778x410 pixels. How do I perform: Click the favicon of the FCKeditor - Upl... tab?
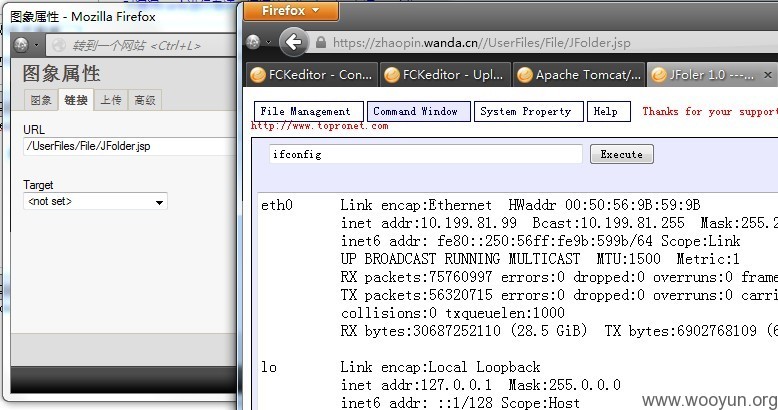[391, 75]
